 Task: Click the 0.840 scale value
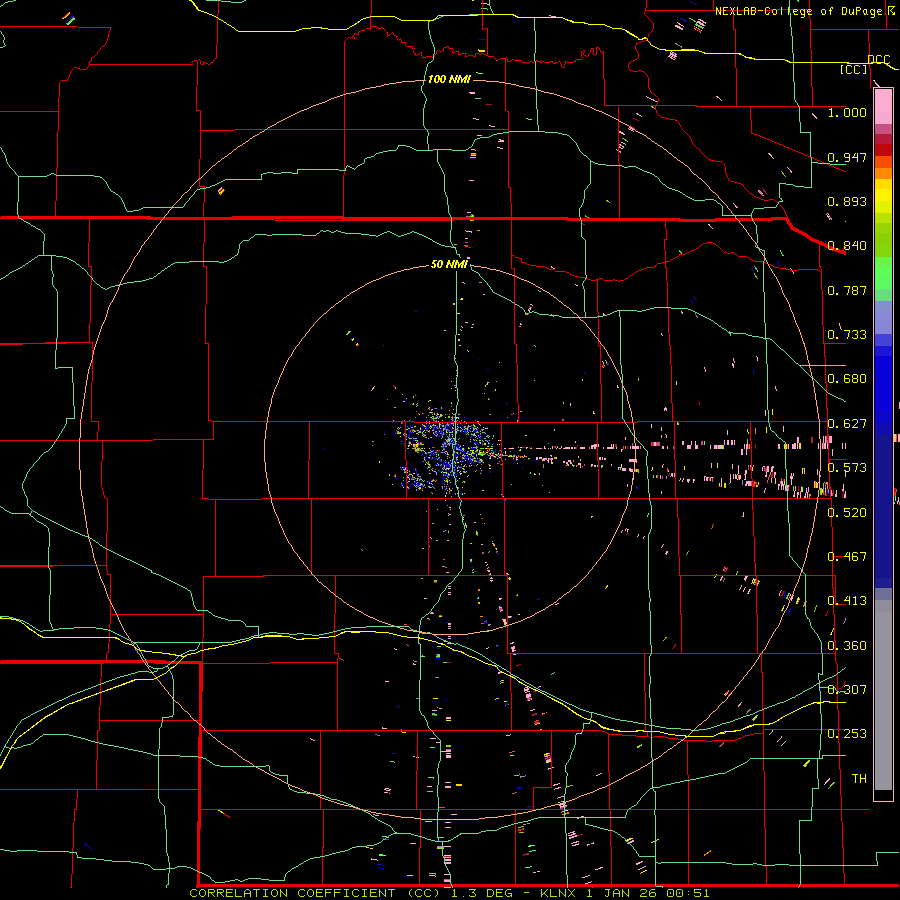coord(847,246)
